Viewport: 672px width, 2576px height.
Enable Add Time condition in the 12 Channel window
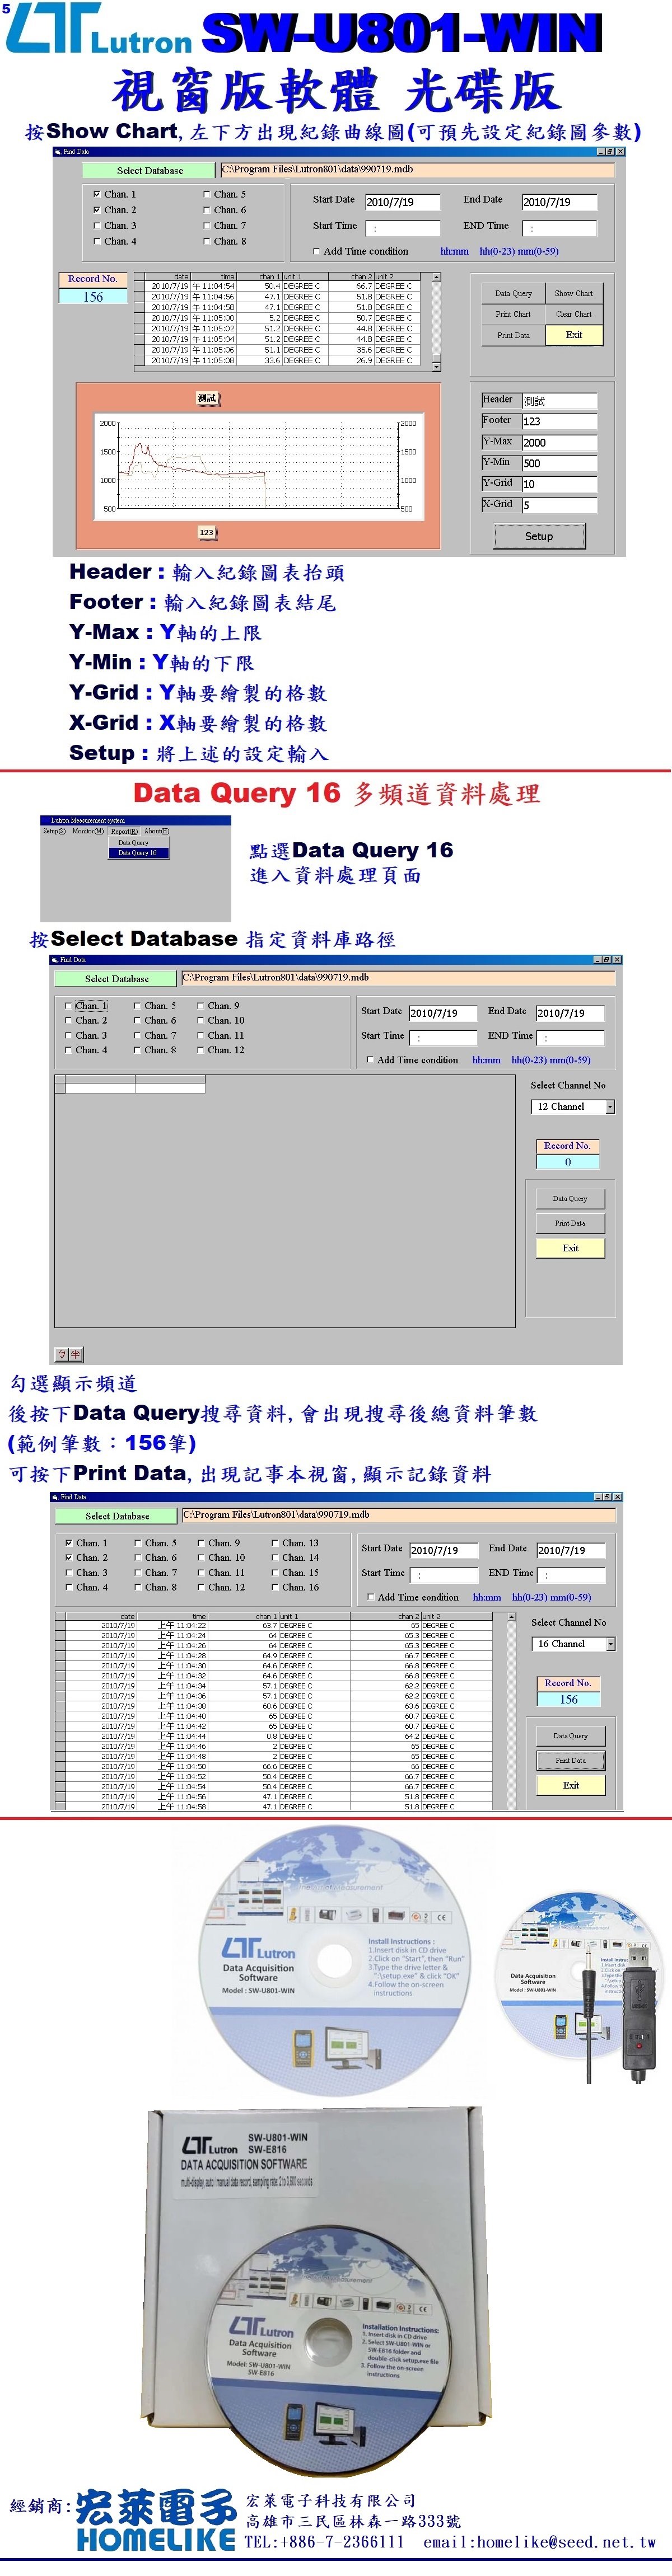[x=370, y=1060]
